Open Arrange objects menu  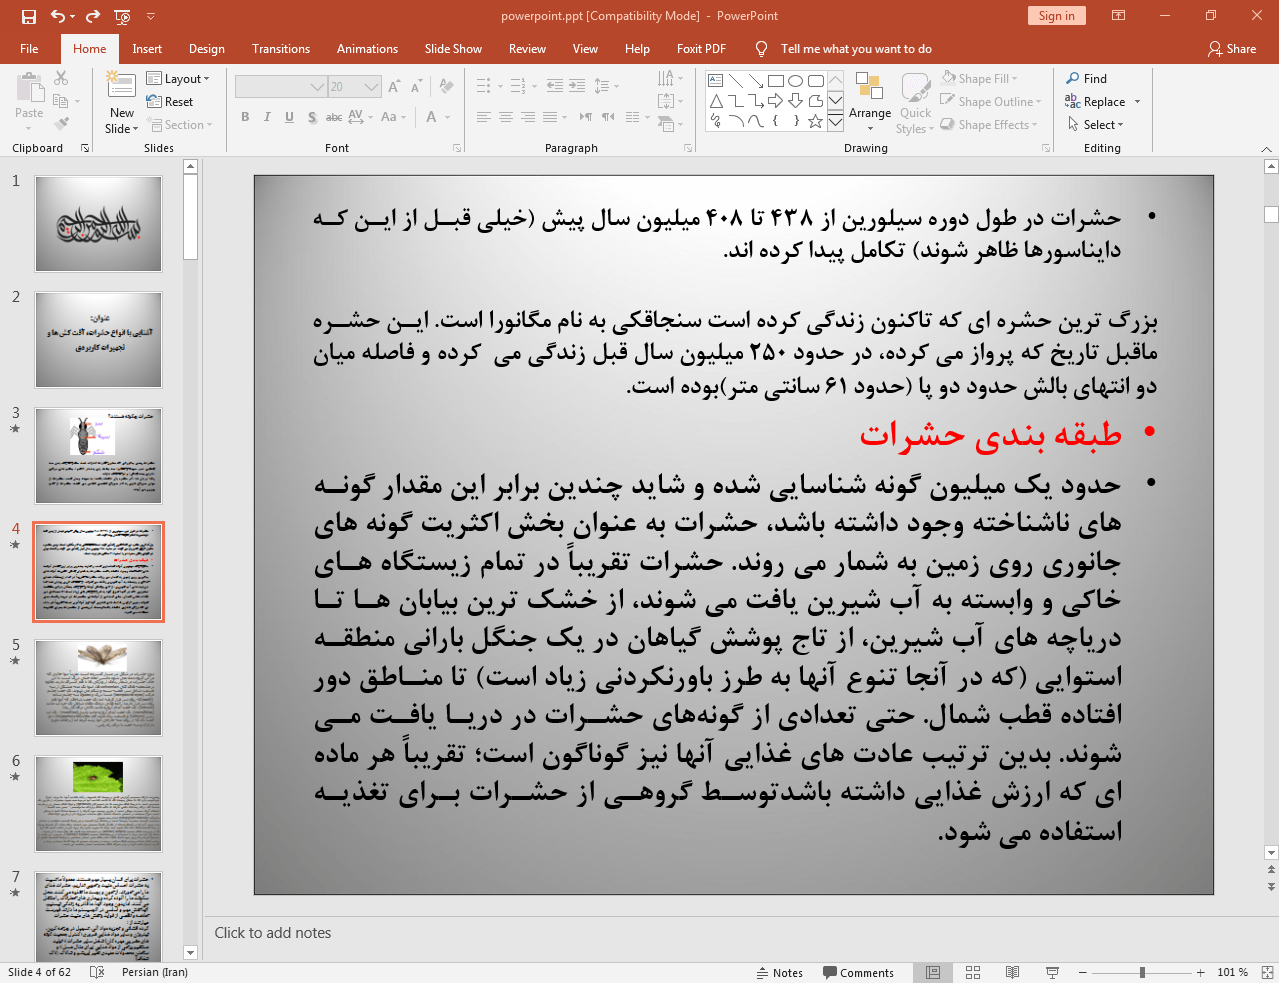[x=869, y=102]
